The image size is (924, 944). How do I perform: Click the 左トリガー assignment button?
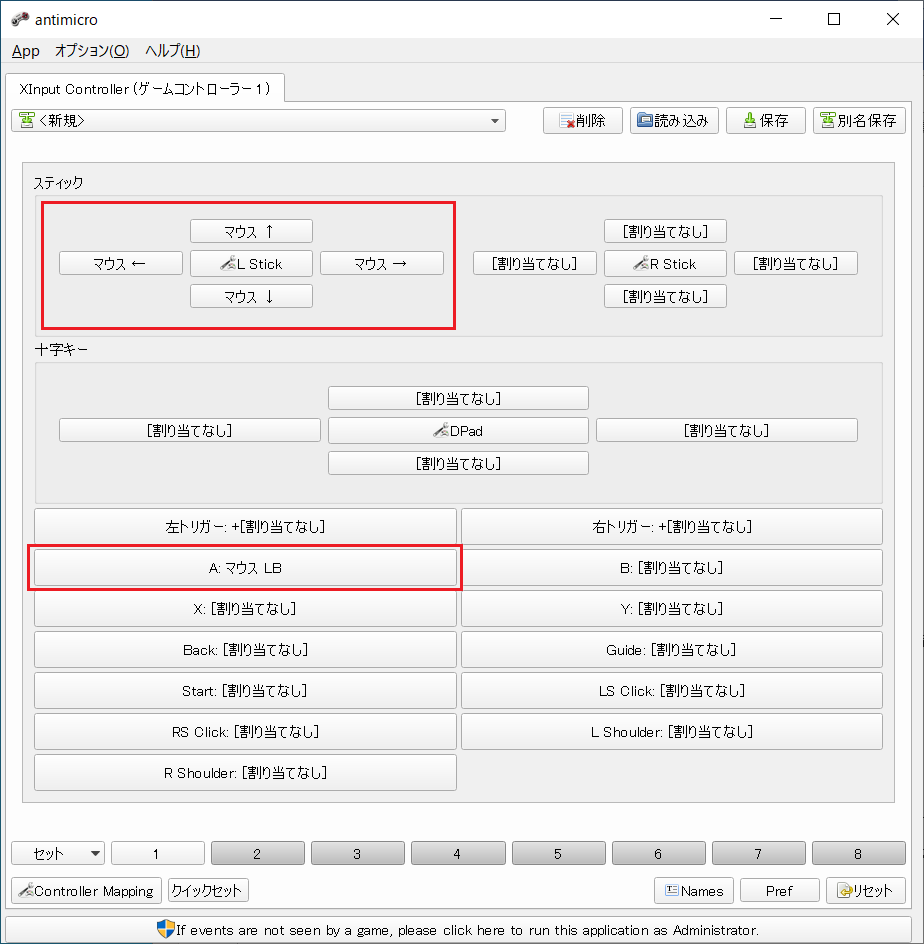pos(245,527)
